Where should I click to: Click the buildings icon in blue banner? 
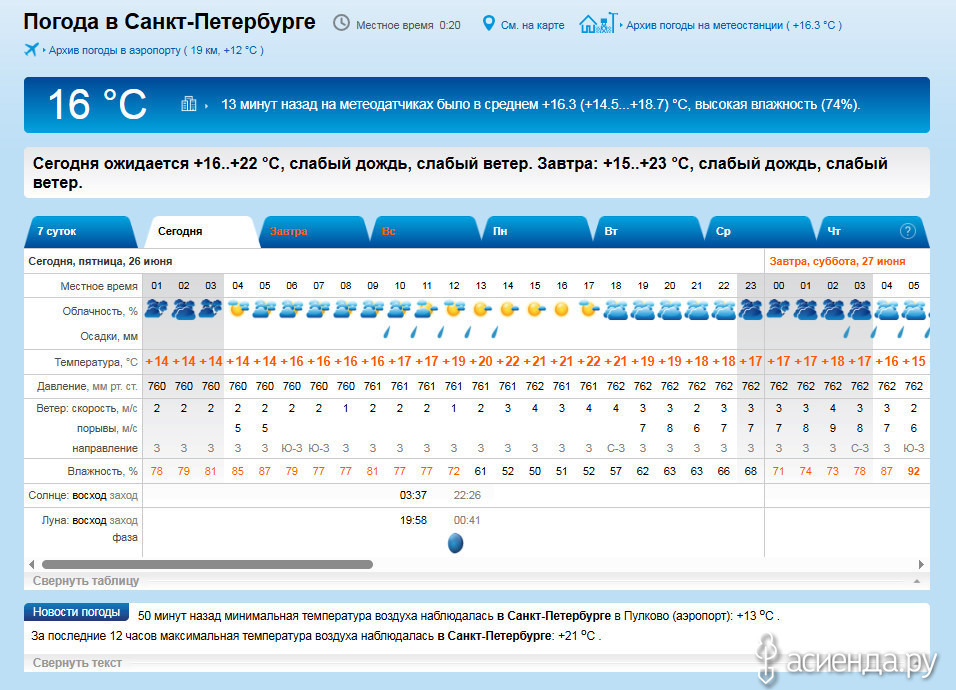(188, 104)
